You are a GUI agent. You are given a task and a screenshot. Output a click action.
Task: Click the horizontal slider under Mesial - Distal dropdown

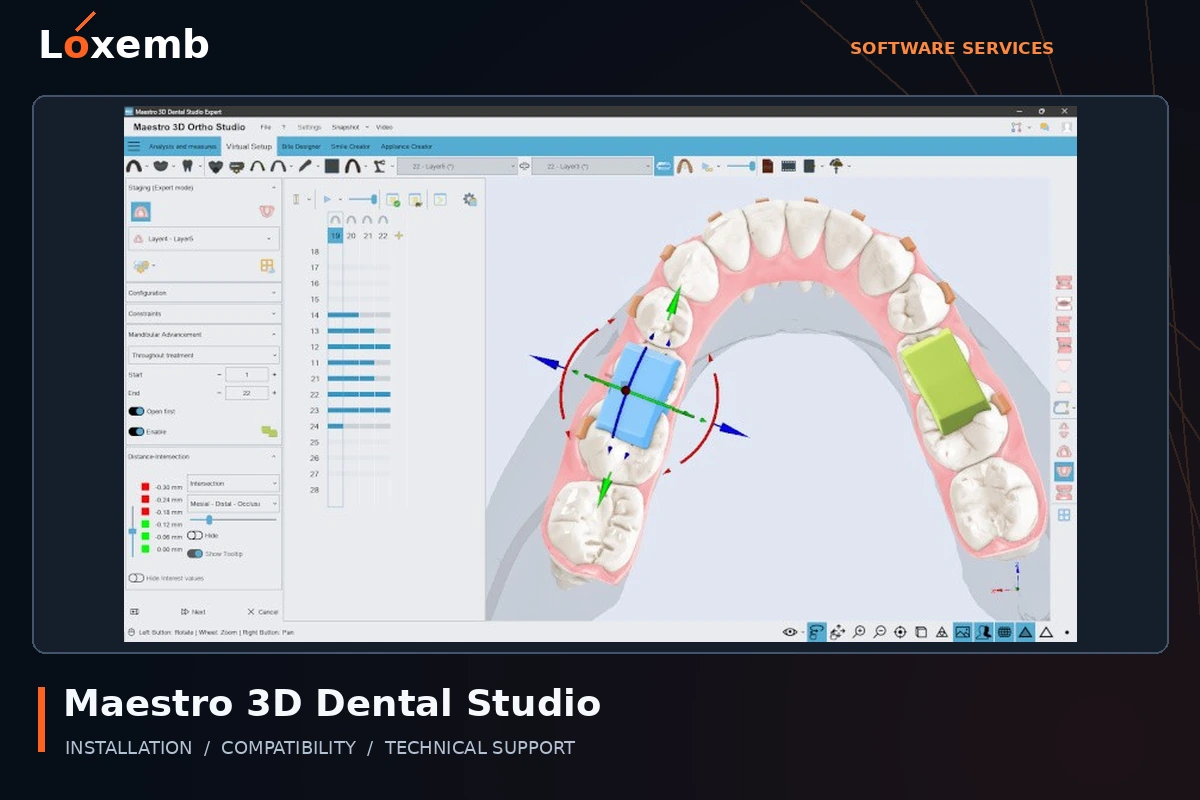tap(233, 520)
